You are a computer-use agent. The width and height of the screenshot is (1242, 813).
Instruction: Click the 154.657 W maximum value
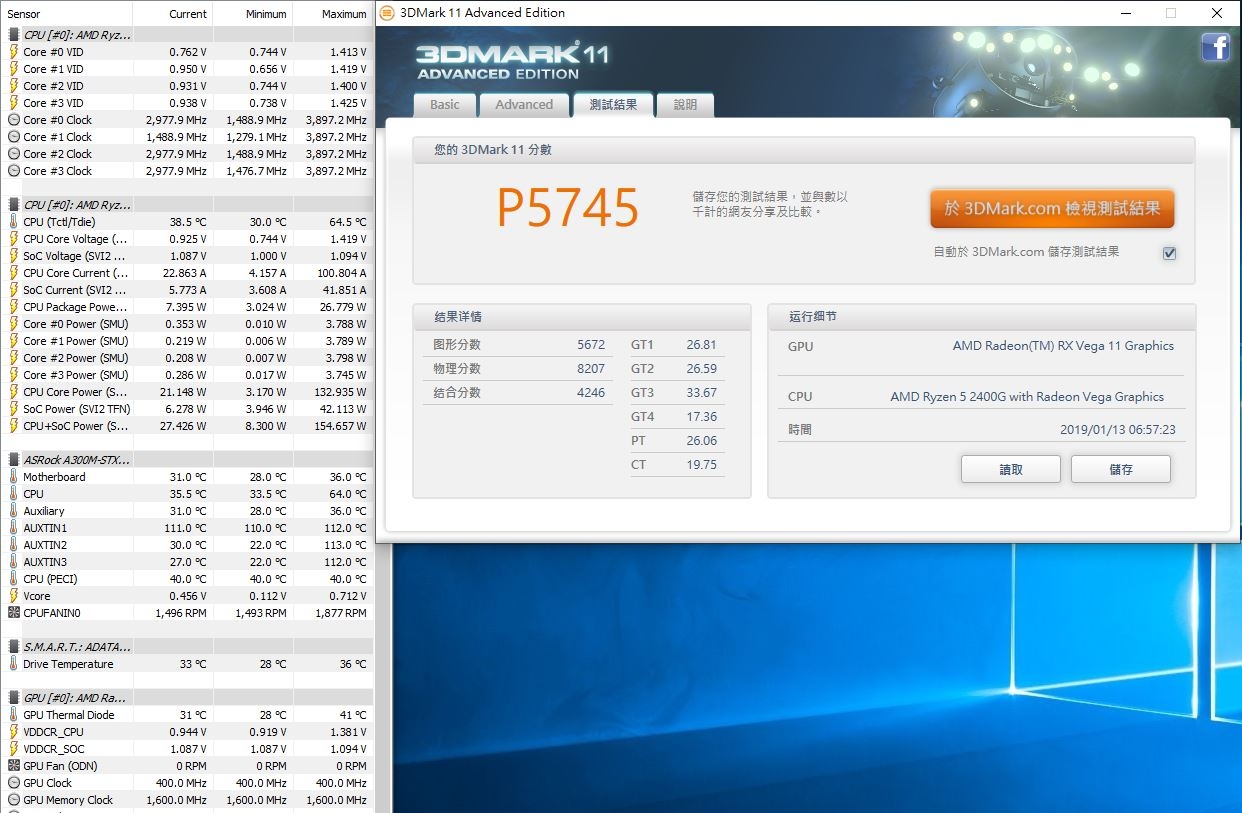339,426
